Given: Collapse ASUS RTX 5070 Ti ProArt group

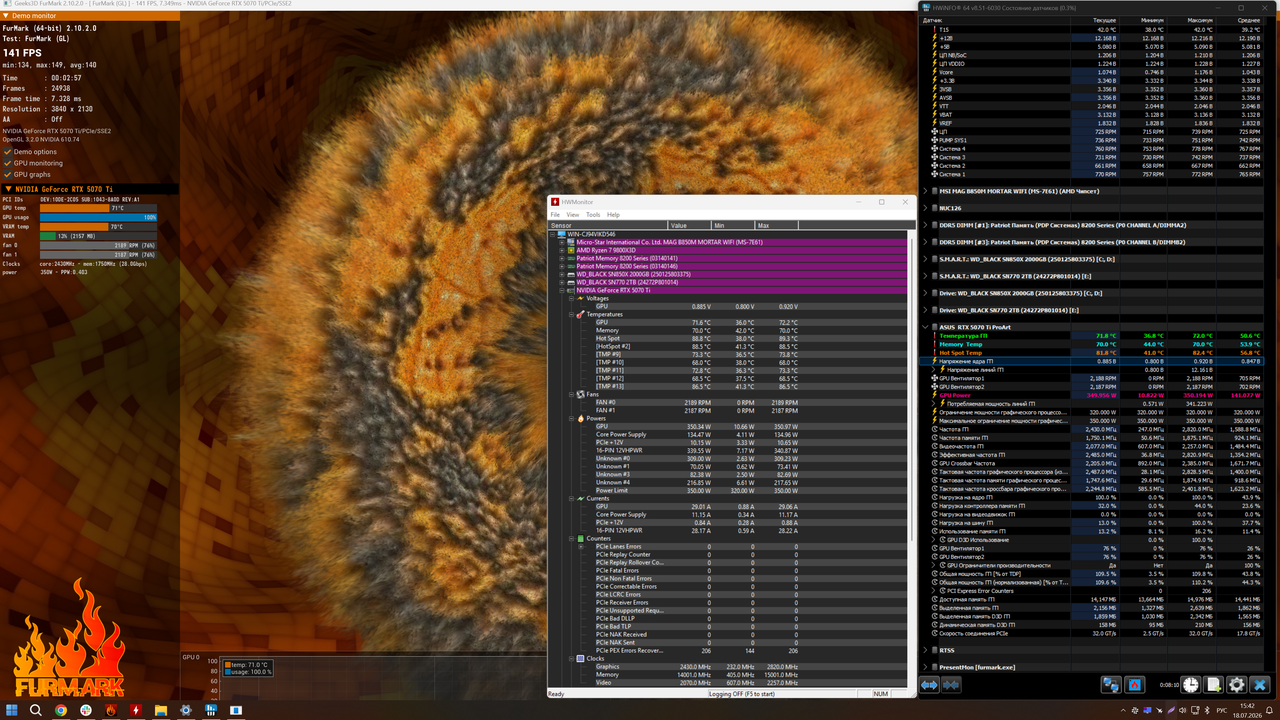Looking at the screenshot, I should point(924,327).
